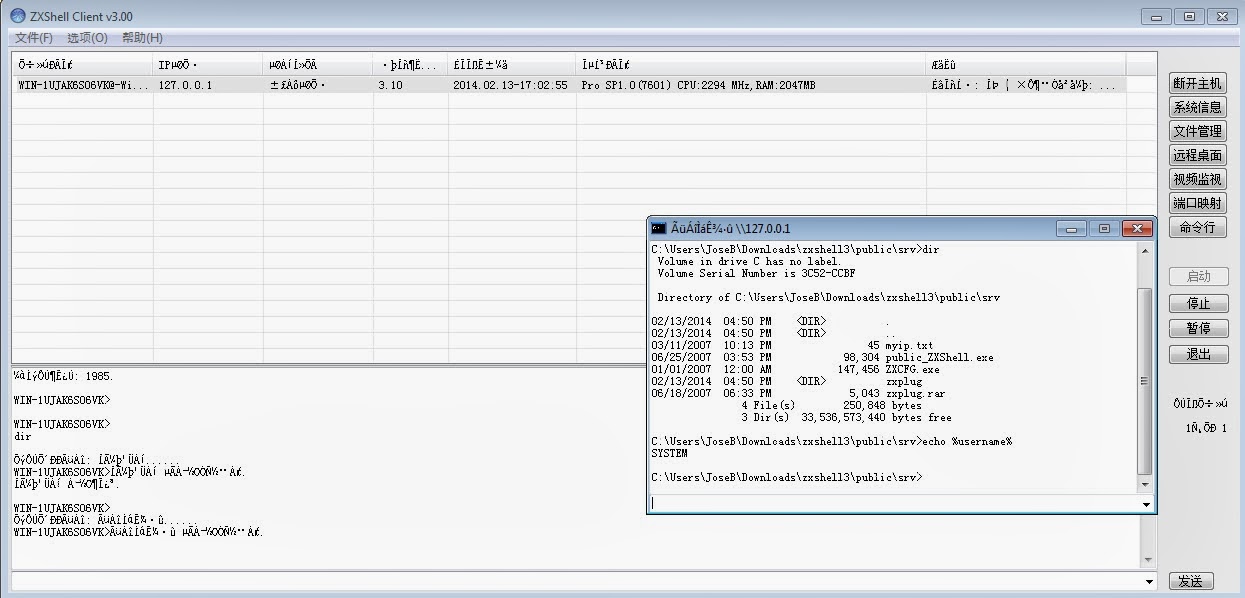Click the timestamp 2014.02.13-17:02.55
The width and height of the screenshot is (1245, 598).
pyautogui.click(x=510, y=86)
